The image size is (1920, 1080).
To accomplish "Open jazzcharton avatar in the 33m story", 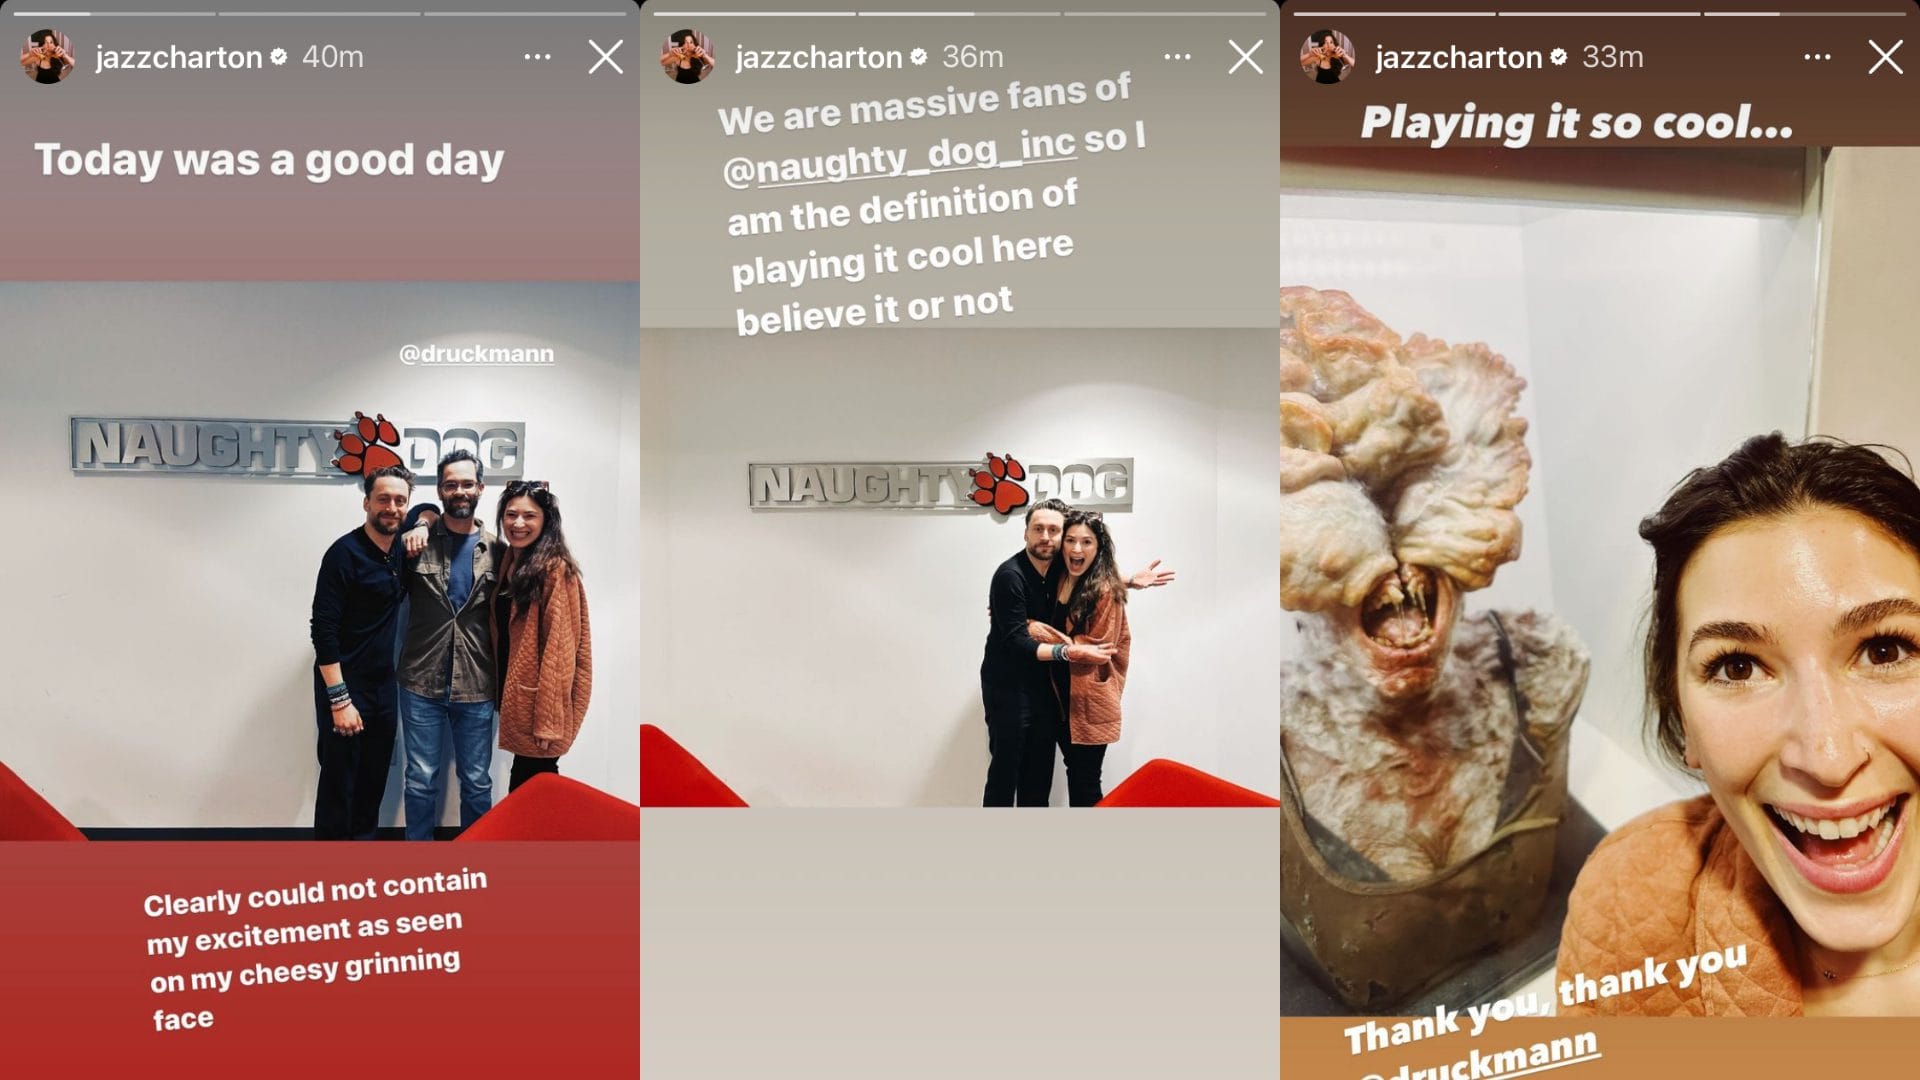I will click(1327, 57).
